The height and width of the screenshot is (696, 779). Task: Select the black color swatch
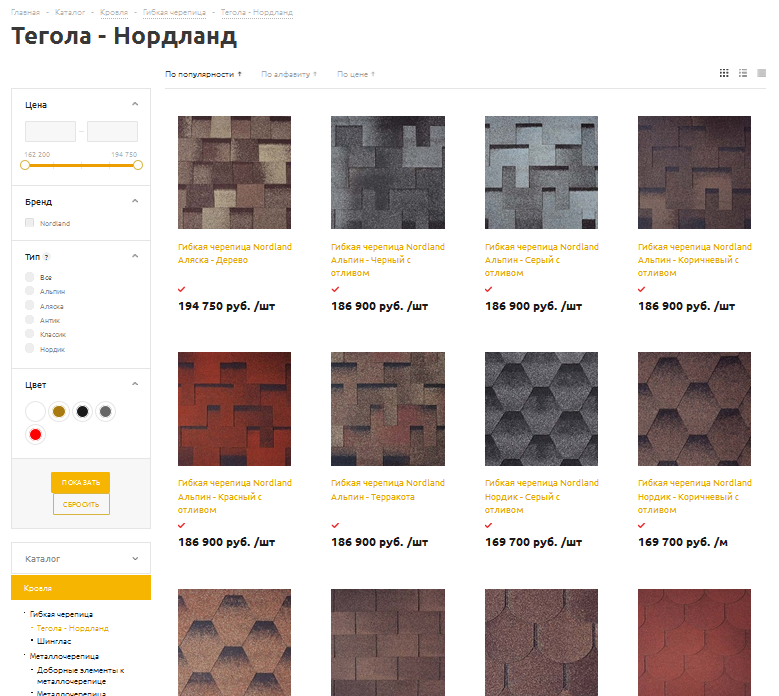(x=82, y=411)
